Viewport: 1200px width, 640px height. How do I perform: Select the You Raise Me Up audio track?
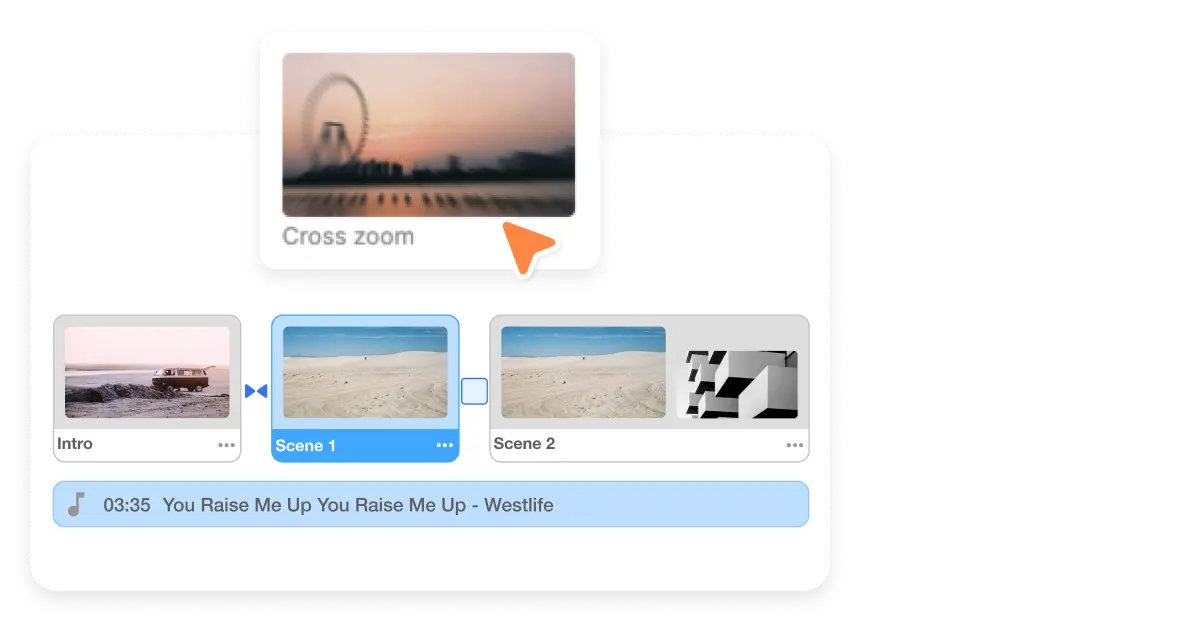[x=431, y=504]
